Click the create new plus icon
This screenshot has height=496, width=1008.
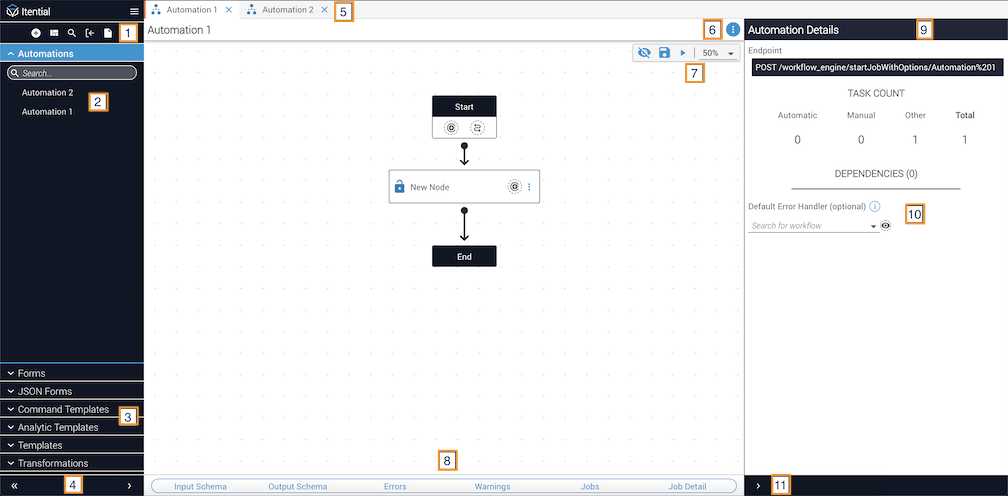36,33
